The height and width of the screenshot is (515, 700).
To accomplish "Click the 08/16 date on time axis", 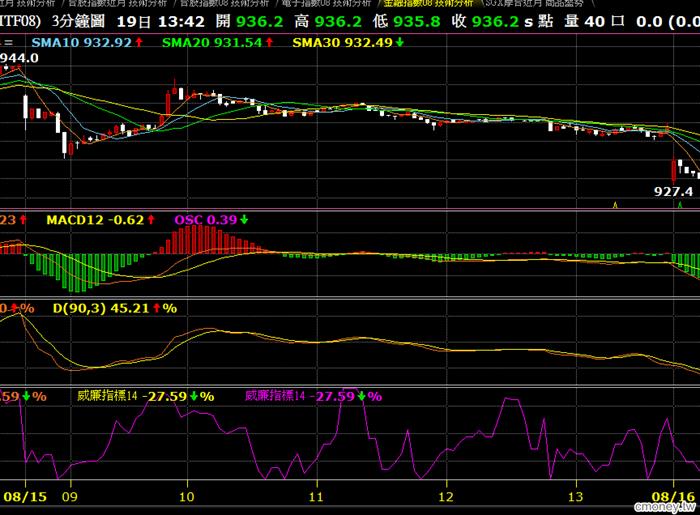I will tap(673, 497).
